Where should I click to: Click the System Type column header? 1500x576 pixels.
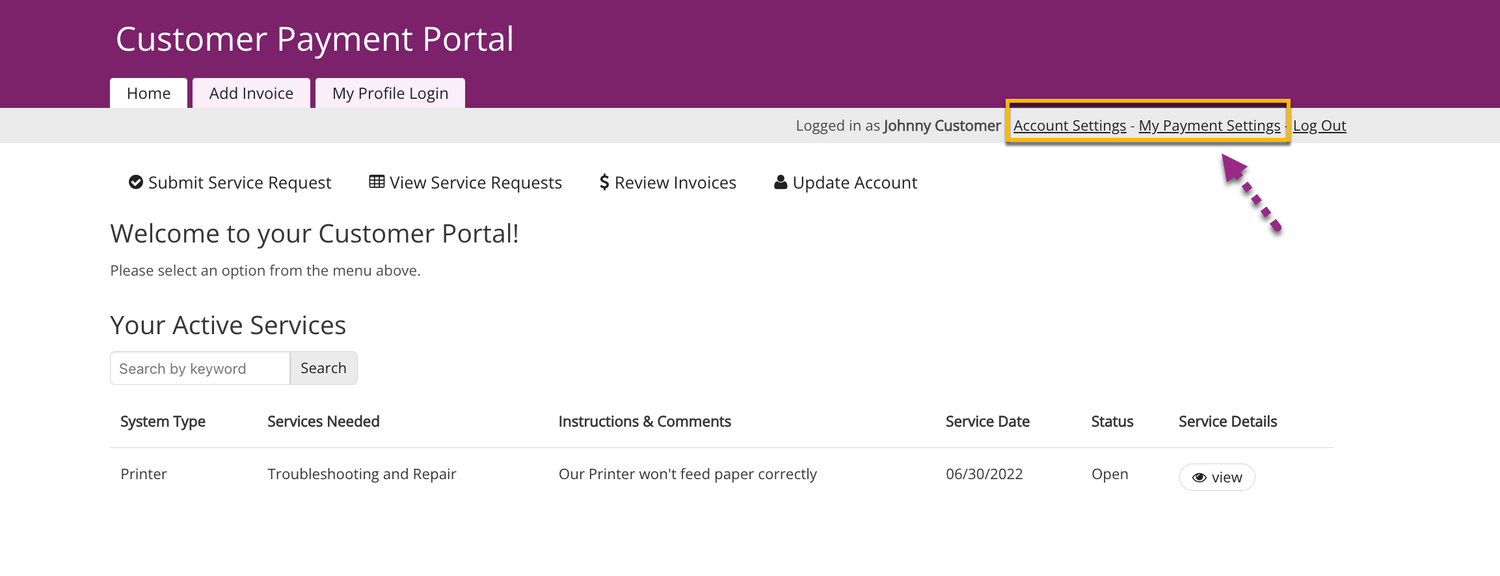pyautogui.click(x=163, y=422)
